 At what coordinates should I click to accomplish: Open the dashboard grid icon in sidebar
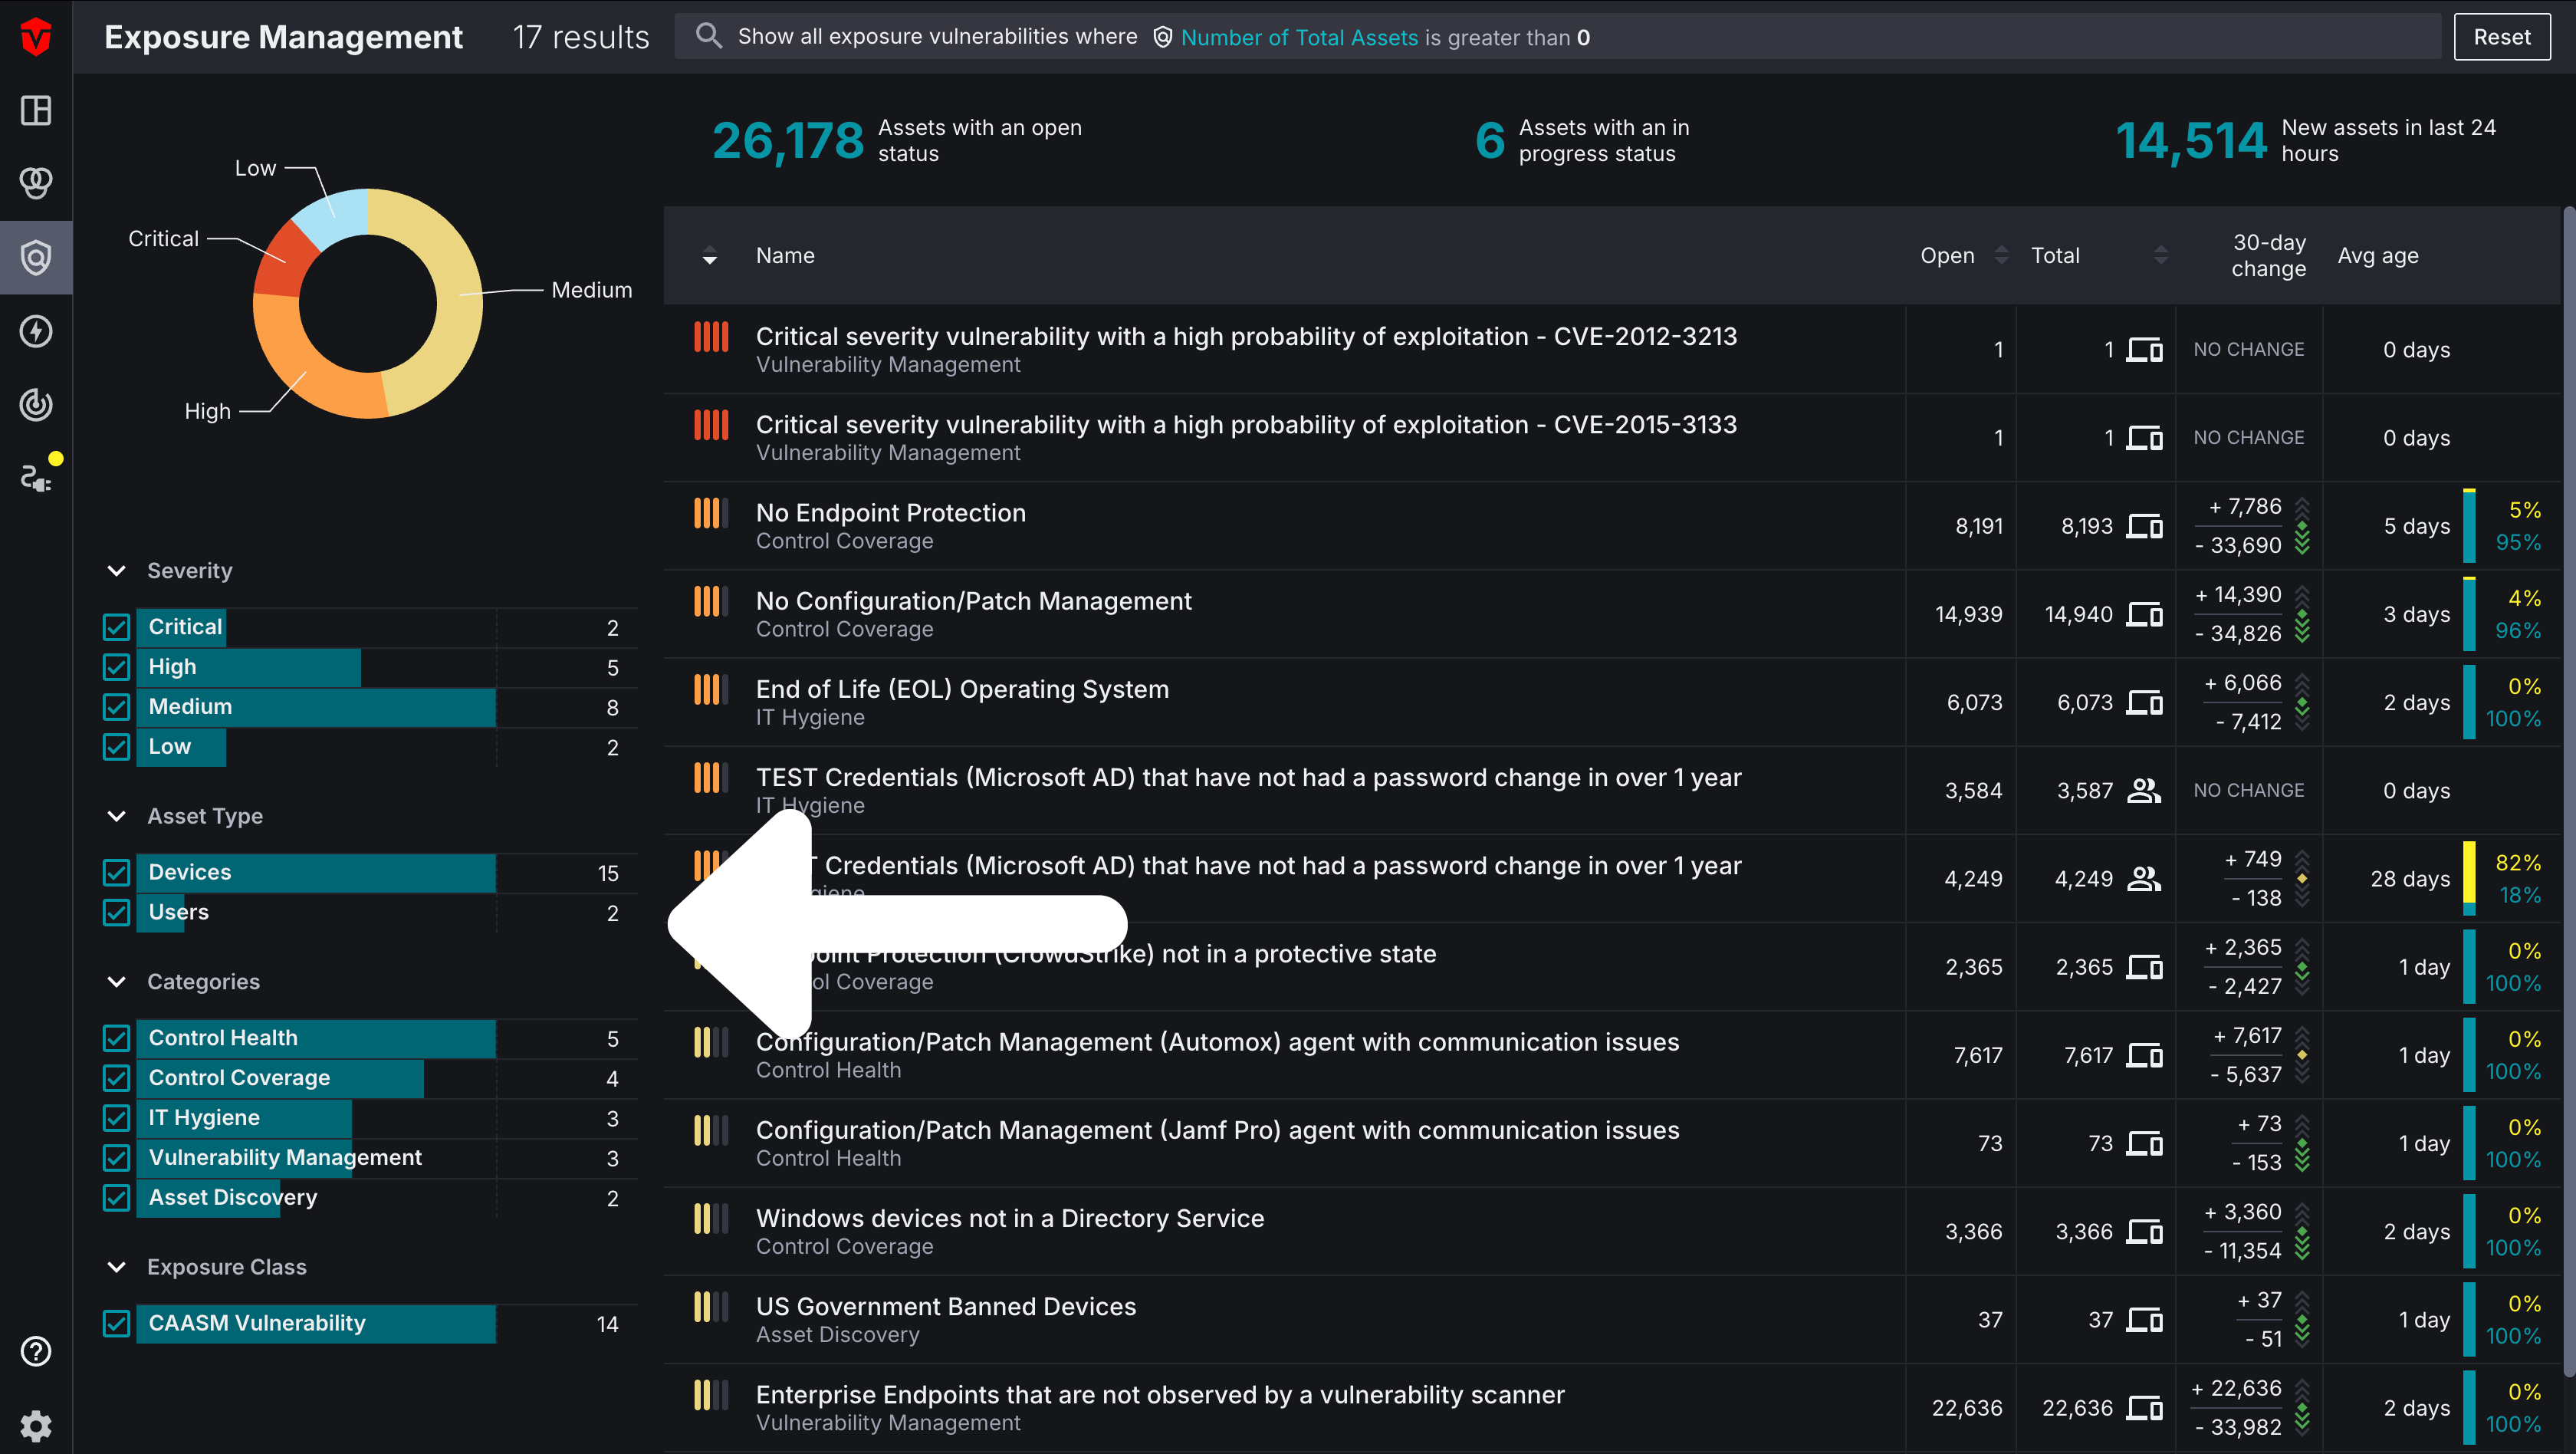(36, 111)
